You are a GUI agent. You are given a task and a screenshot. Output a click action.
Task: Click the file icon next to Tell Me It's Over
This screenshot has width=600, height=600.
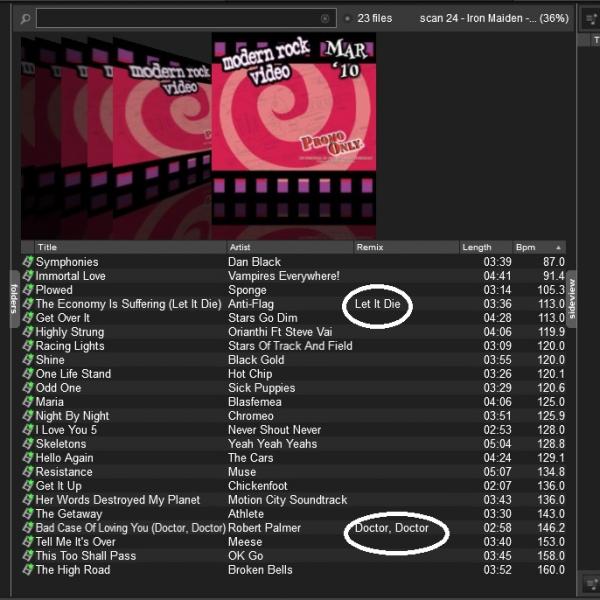click(28, 542)
